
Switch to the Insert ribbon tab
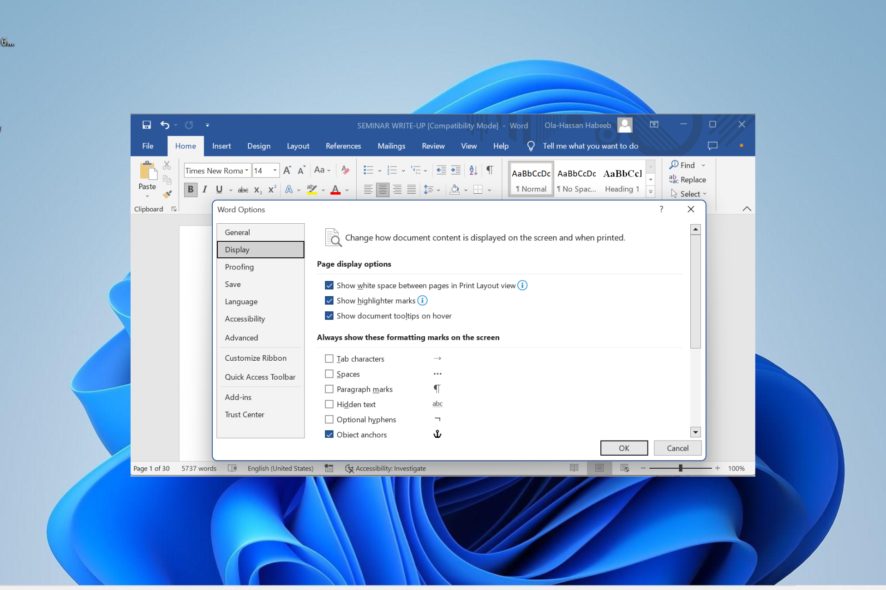coord(221,146)
